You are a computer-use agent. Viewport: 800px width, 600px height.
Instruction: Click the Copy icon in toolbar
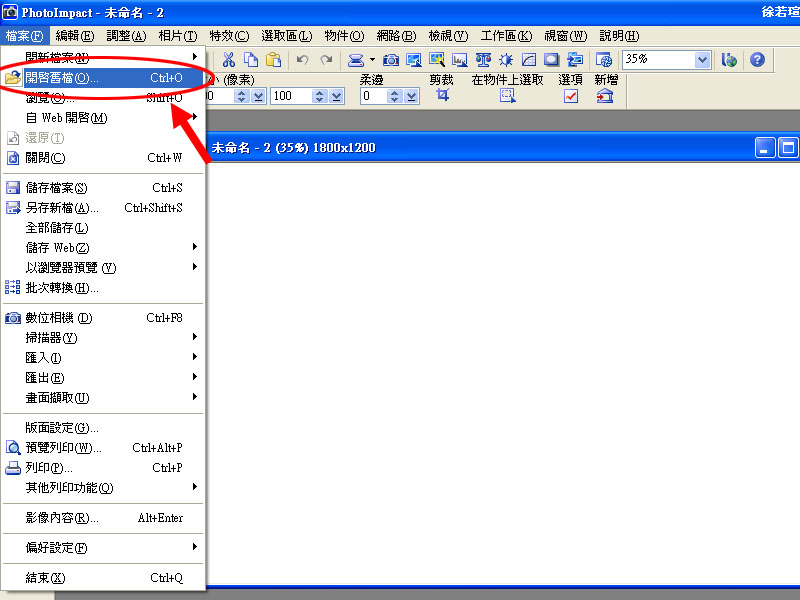coord(251,60)
